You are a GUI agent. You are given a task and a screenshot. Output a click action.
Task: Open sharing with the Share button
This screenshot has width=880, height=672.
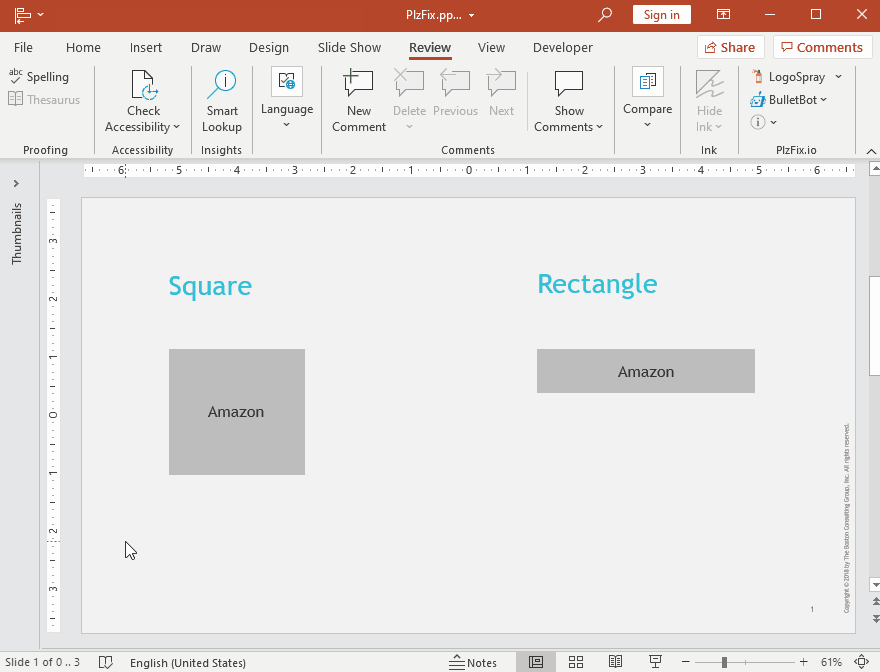tap(730, 47)
